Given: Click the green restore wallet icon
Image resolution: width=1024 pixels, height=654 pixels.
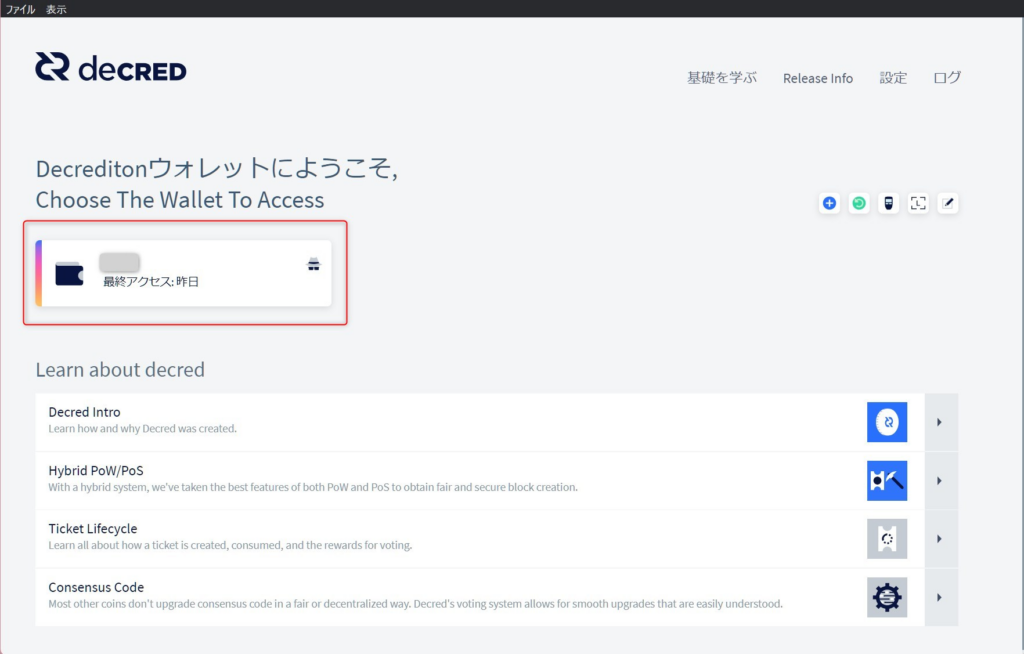Looking at the screenshot, I should [859, 203].
